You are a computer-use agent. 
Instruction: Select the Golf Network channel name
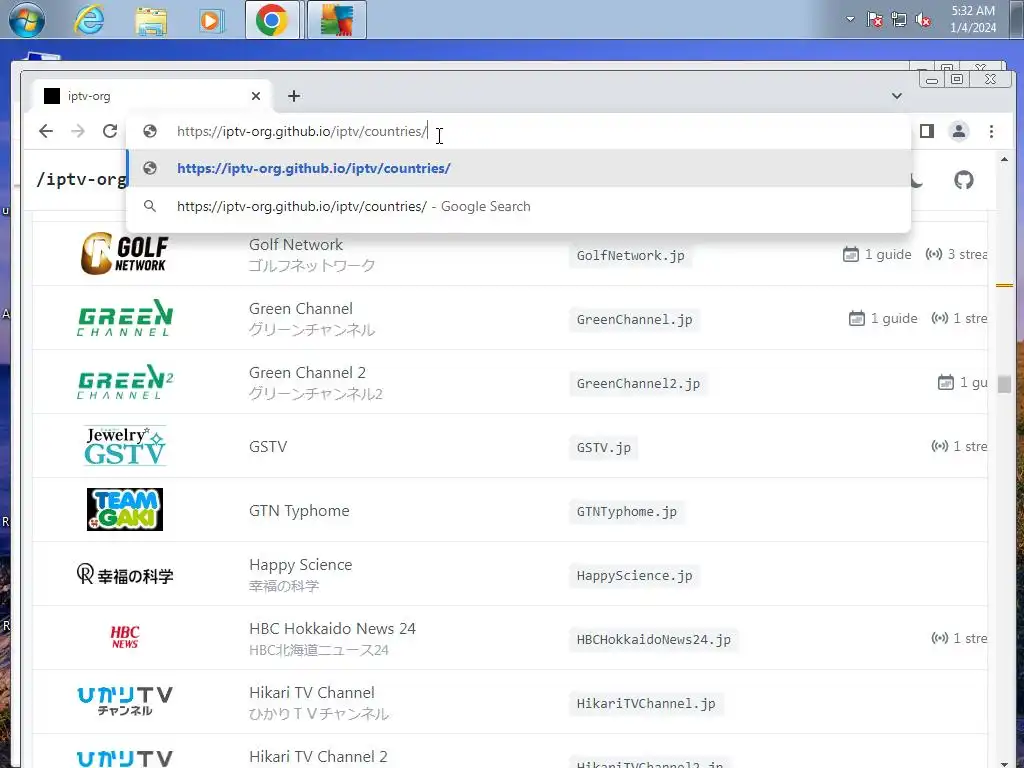296,245
